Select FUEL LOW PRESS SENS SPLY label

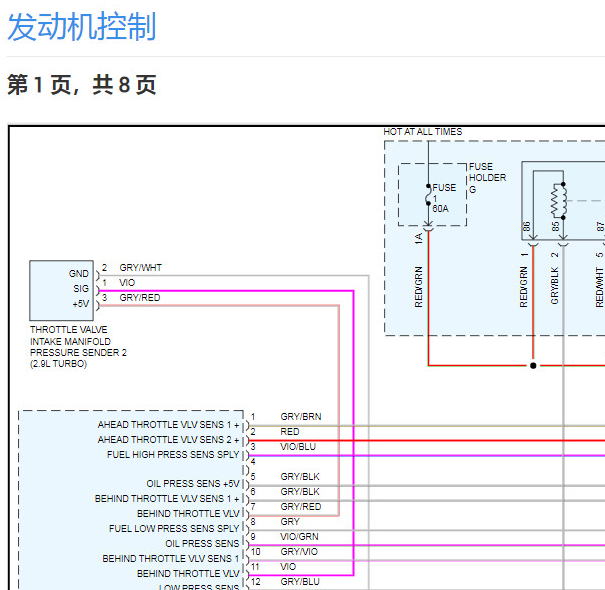174,528
